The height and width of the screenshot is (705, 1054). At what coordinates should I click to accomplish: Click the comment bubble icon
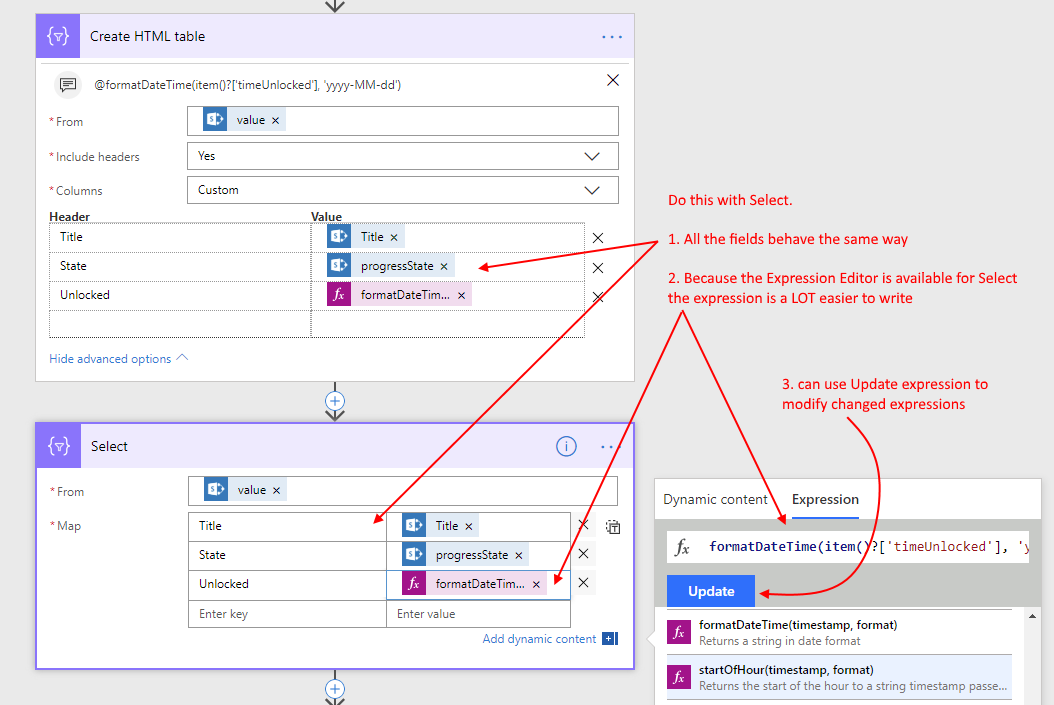68,85
